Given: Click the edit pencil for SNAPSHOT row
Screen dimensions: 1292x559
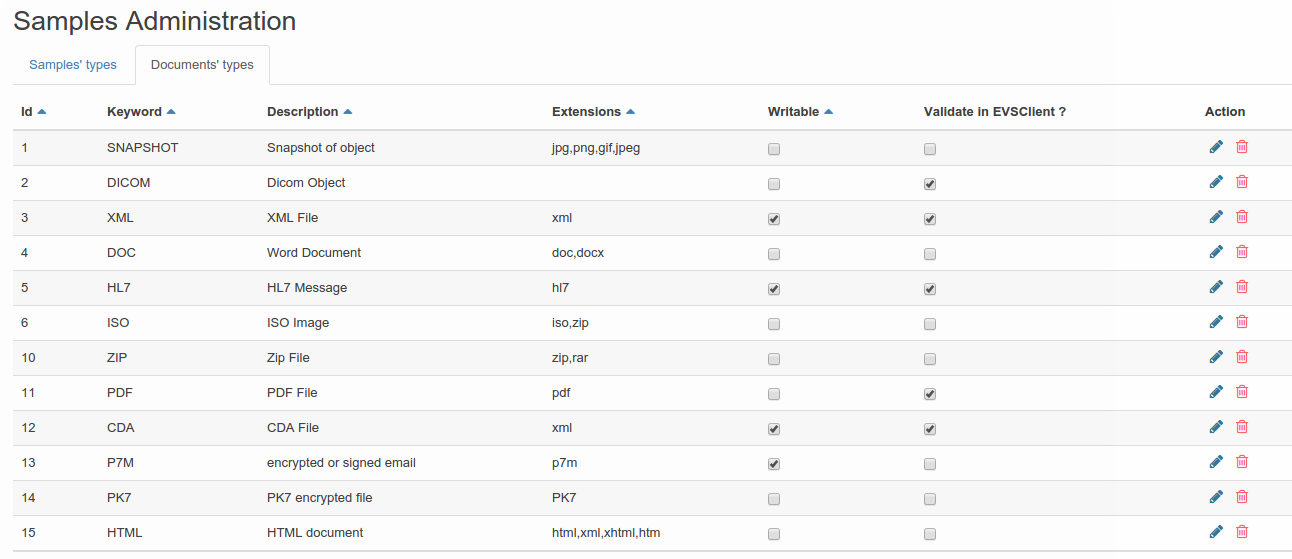Looking at the screenshot, I should [x=1216, y=147].
